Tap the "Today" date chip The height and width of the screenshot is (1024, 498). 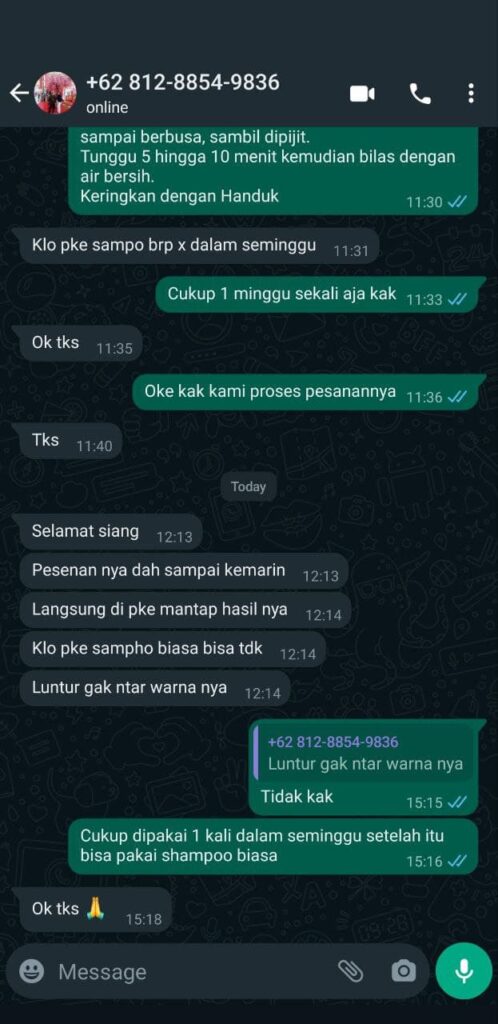coord(248,487)
